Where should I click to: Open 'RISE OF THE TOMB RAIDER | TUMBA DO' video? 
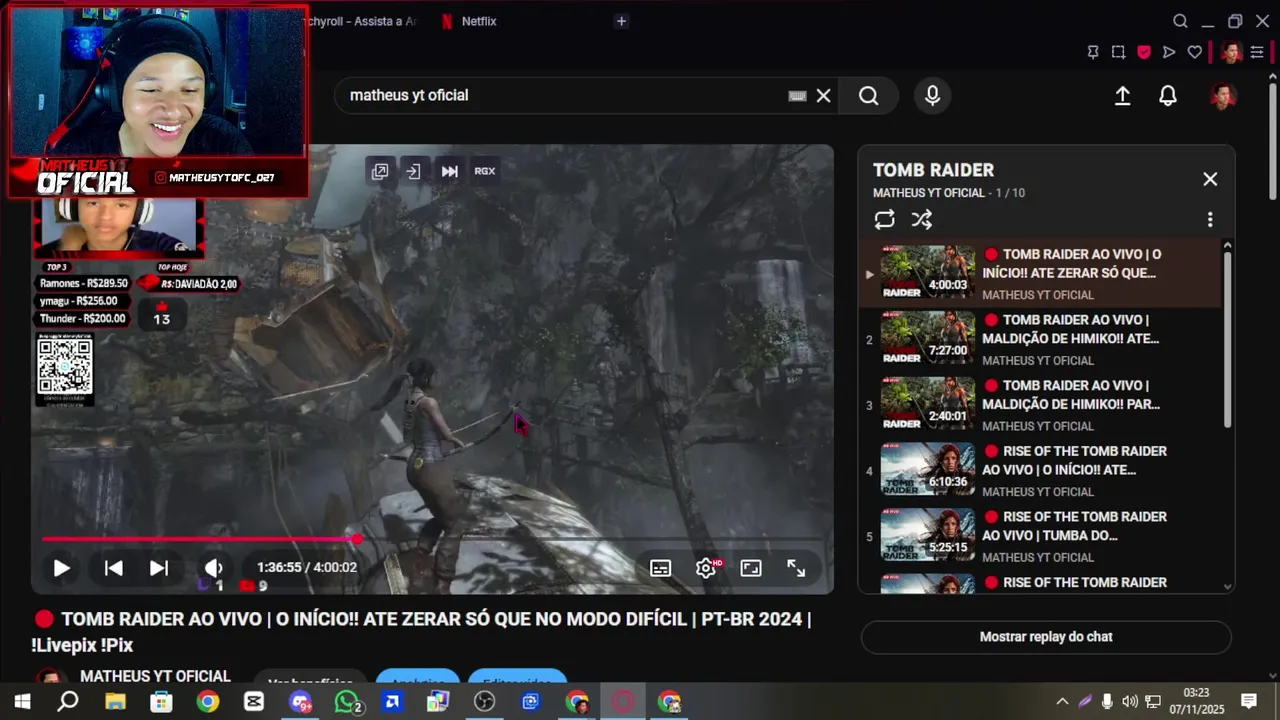[1040, 535]
